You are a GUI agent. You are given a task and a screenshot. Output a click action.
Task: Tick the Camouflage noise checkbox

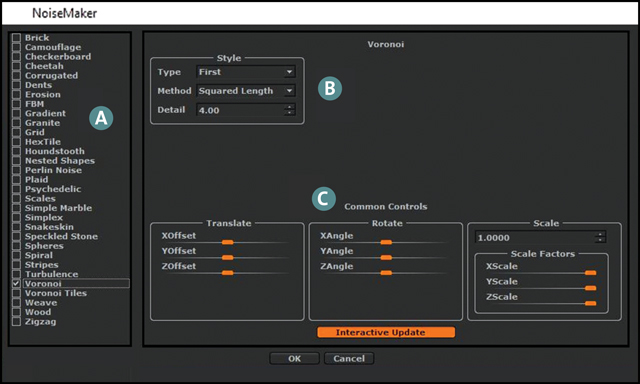pos(16,47)
